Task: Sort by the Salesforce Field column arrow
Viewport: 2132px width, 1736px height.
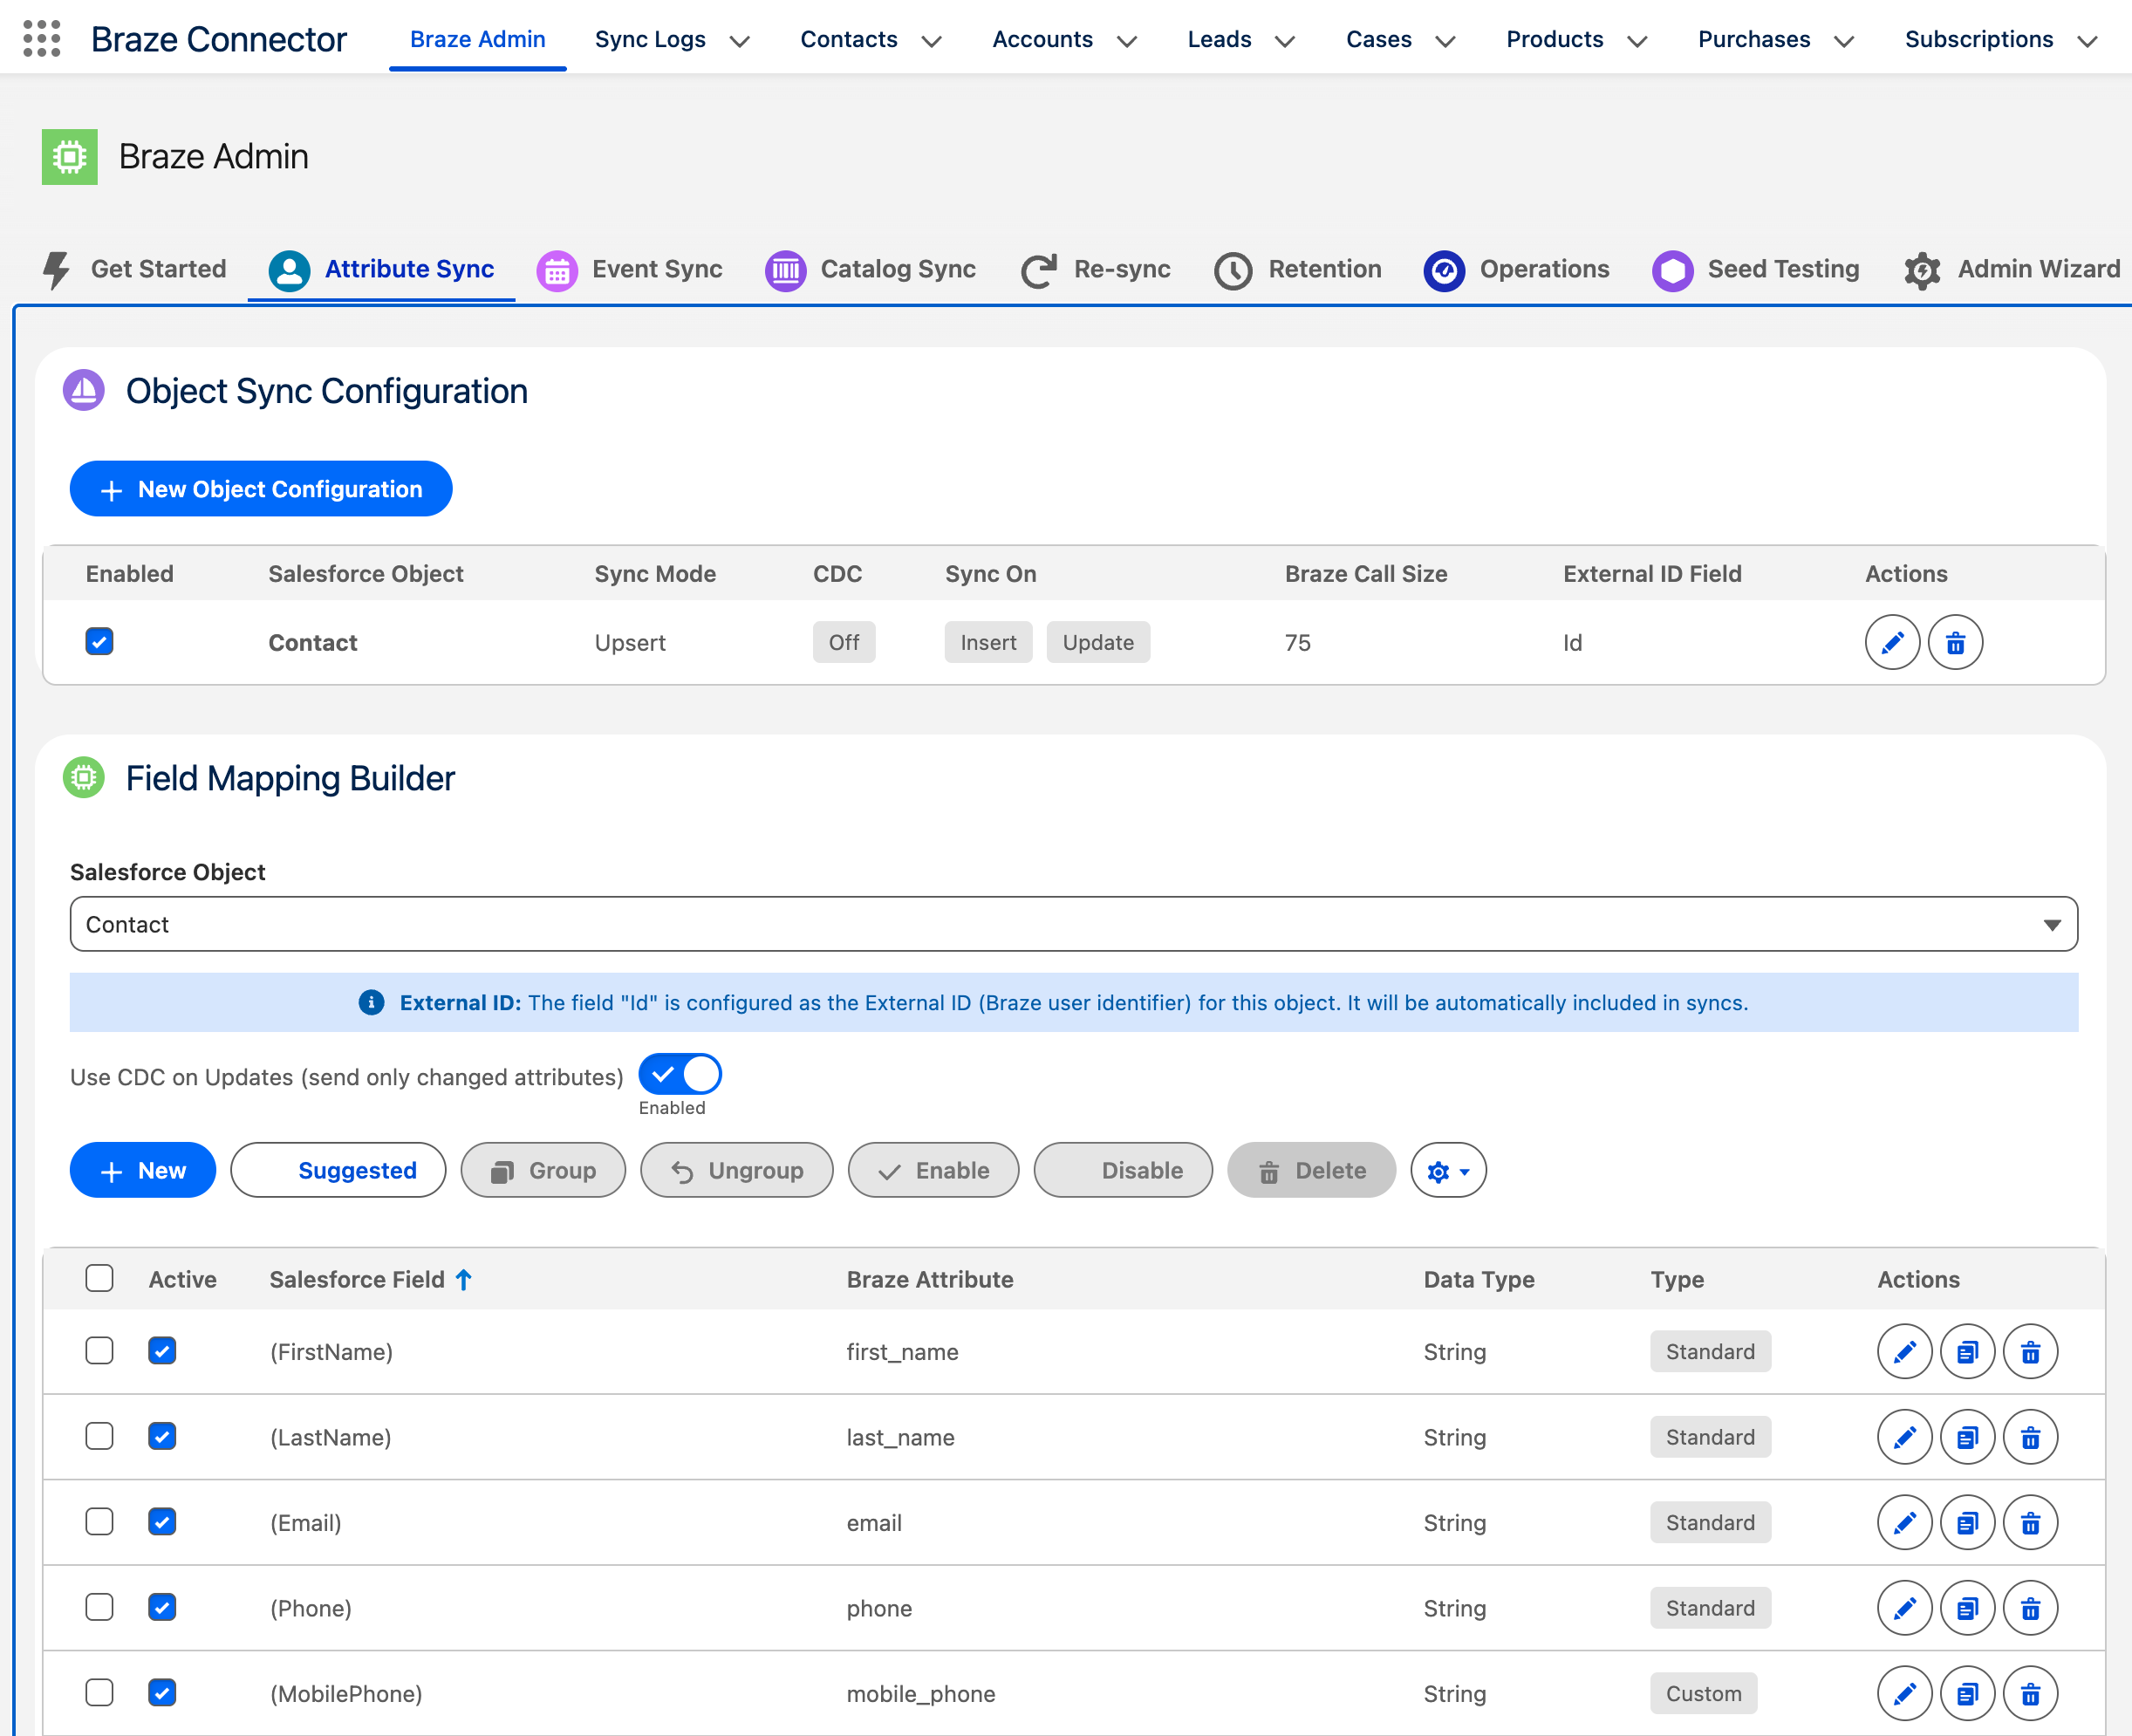Action: click(x=463, y=1278)
